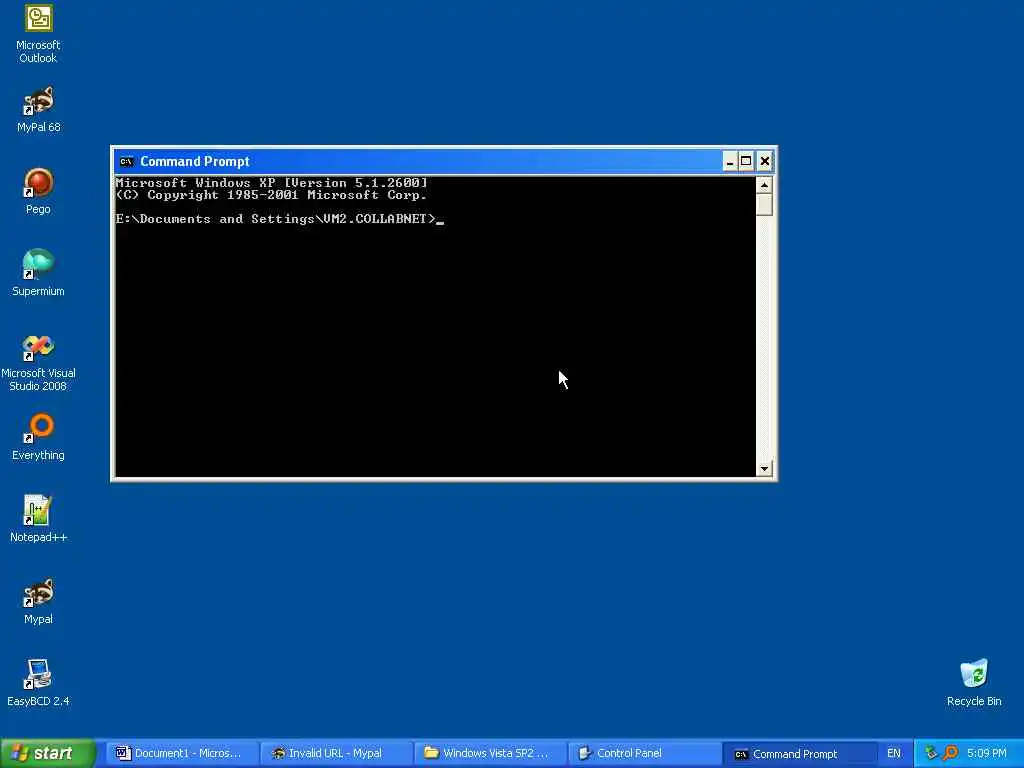Click the 5:09 PM system clock
Screen dimensions: 1024x768
[x=987, y=753]
